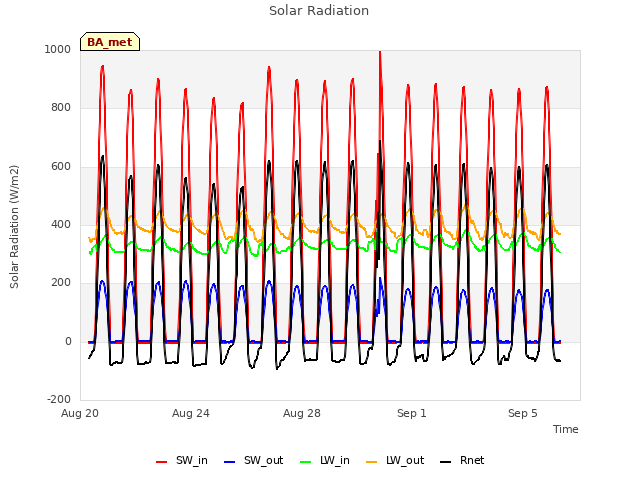Click the black Rnet legend swatch
640x480 pixels.
(x=446, y=462)
